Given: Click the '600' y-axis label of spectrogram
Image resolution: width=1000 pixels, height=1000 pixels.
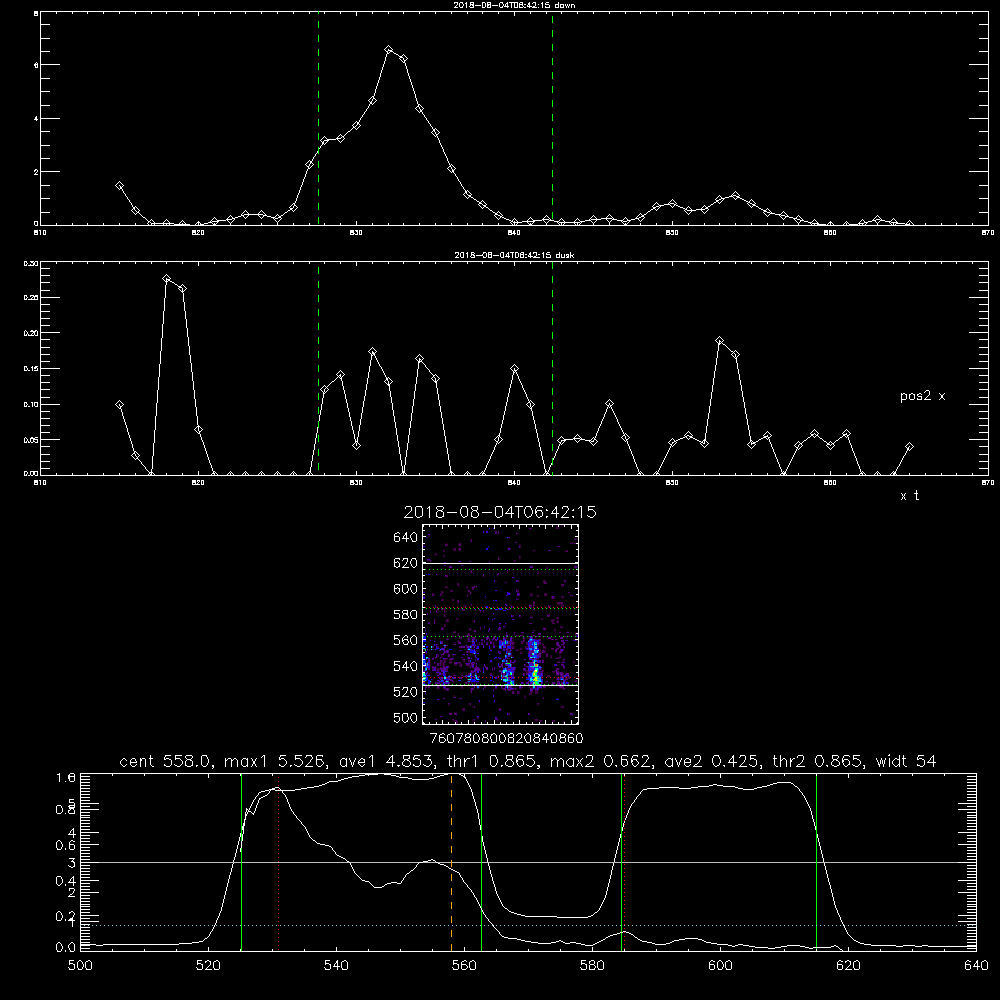Looking at the screenshot, I should [x=406, y=589].
